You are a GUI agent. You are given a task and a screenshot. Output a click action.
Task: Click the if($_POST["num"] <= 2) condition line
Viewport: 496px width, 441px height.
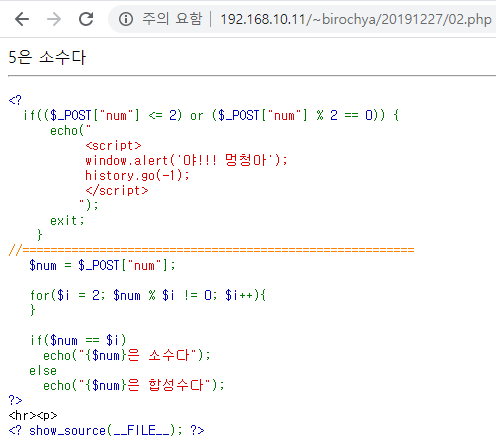[211, 115]
